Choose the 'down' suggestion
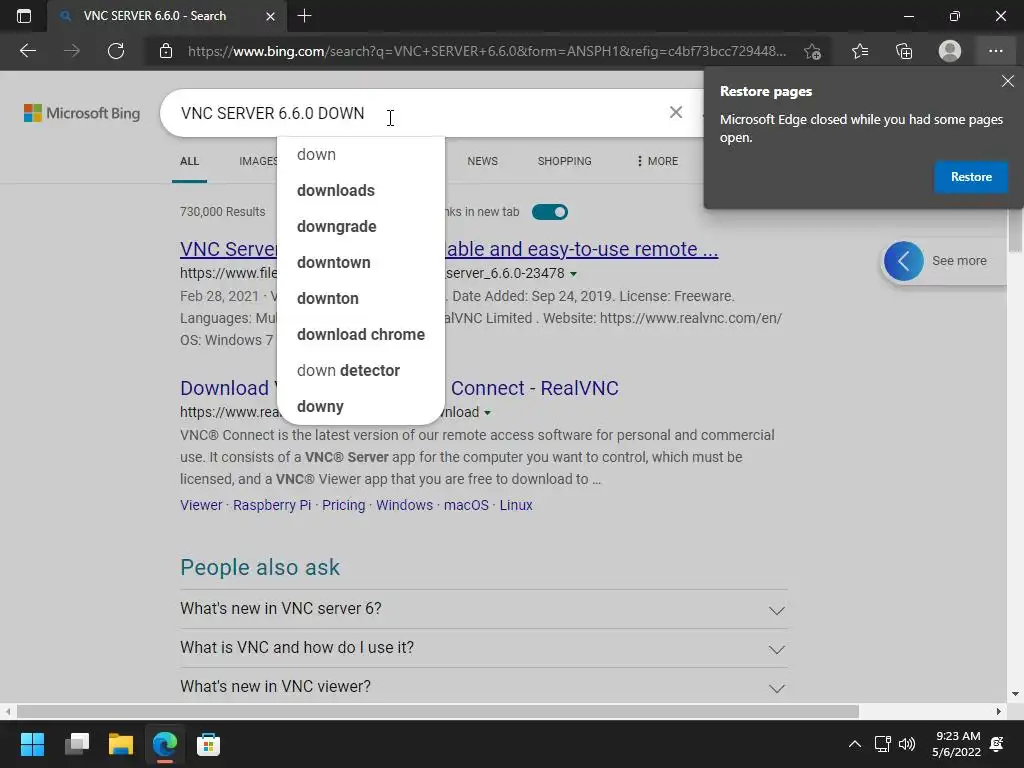 360,155
